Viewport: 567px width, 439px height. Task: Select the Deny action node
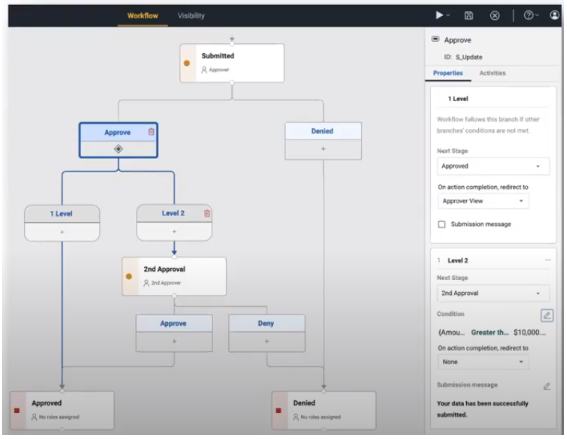click(267, 333)
